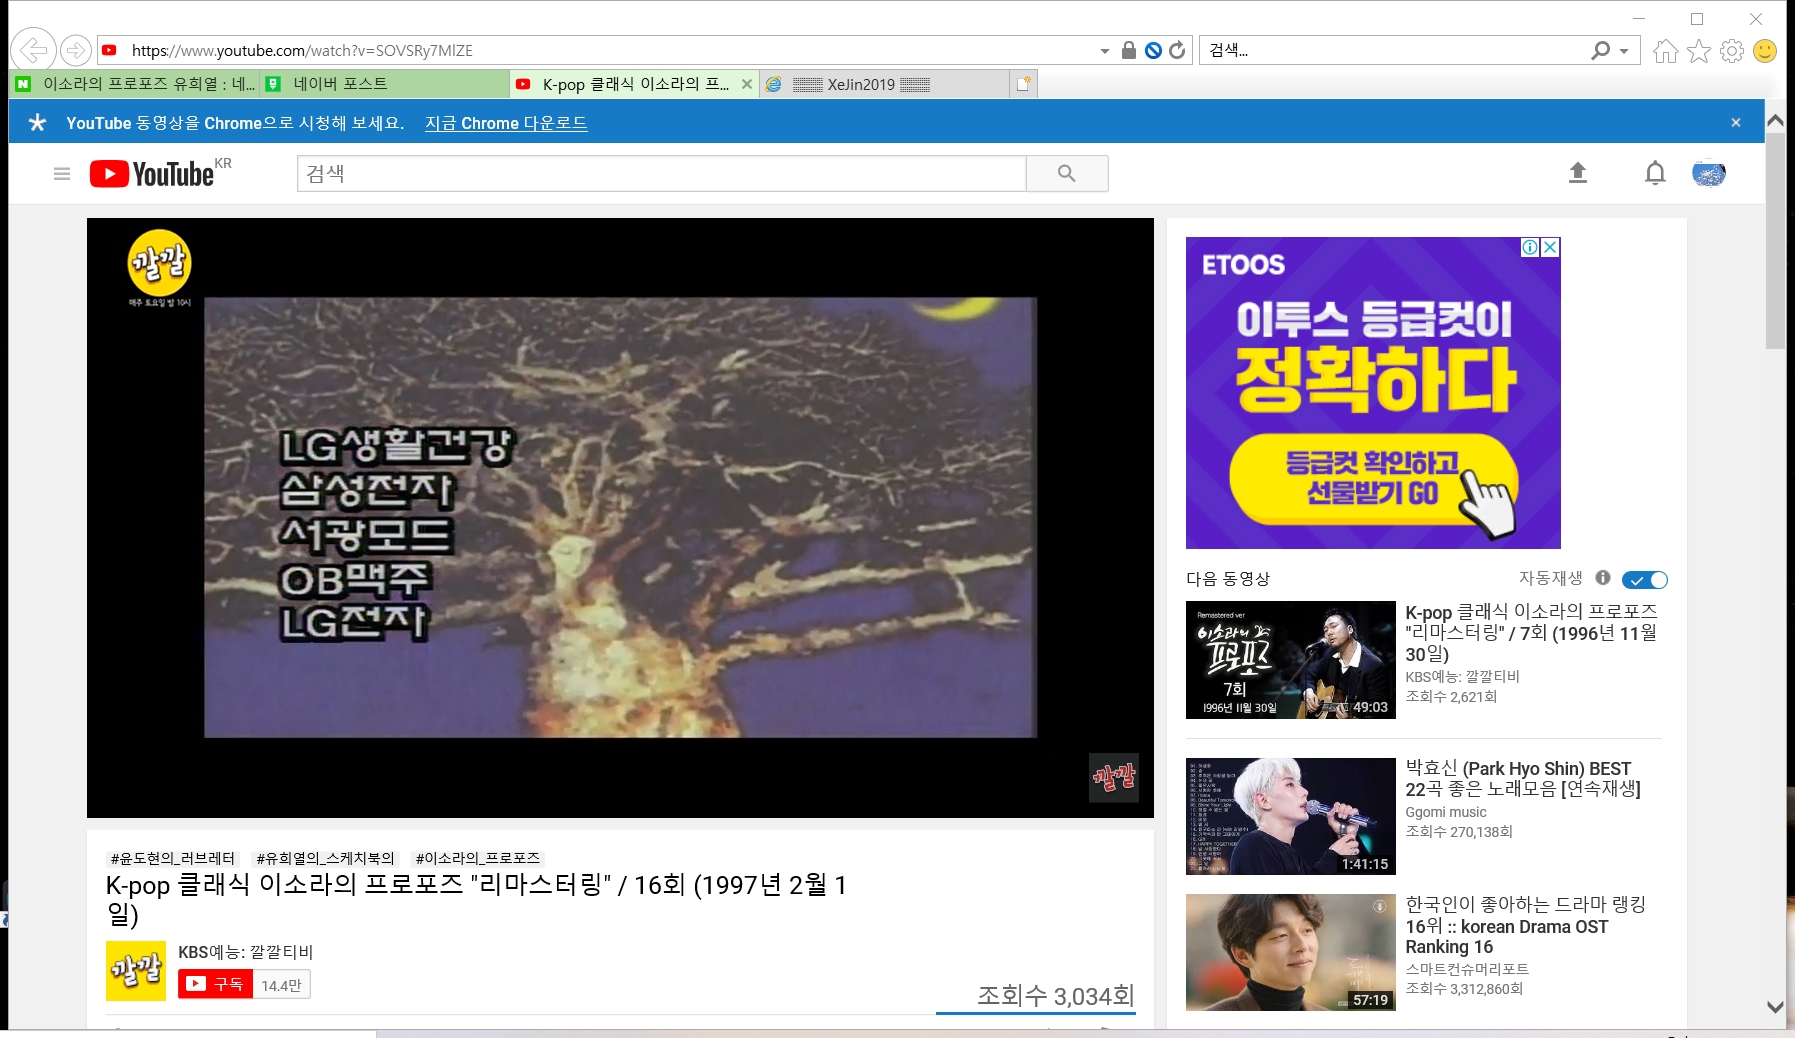This screenshot has width=1795, height=1038.
Task: Click in the YouTube 검색 search field
Action: 661,173
